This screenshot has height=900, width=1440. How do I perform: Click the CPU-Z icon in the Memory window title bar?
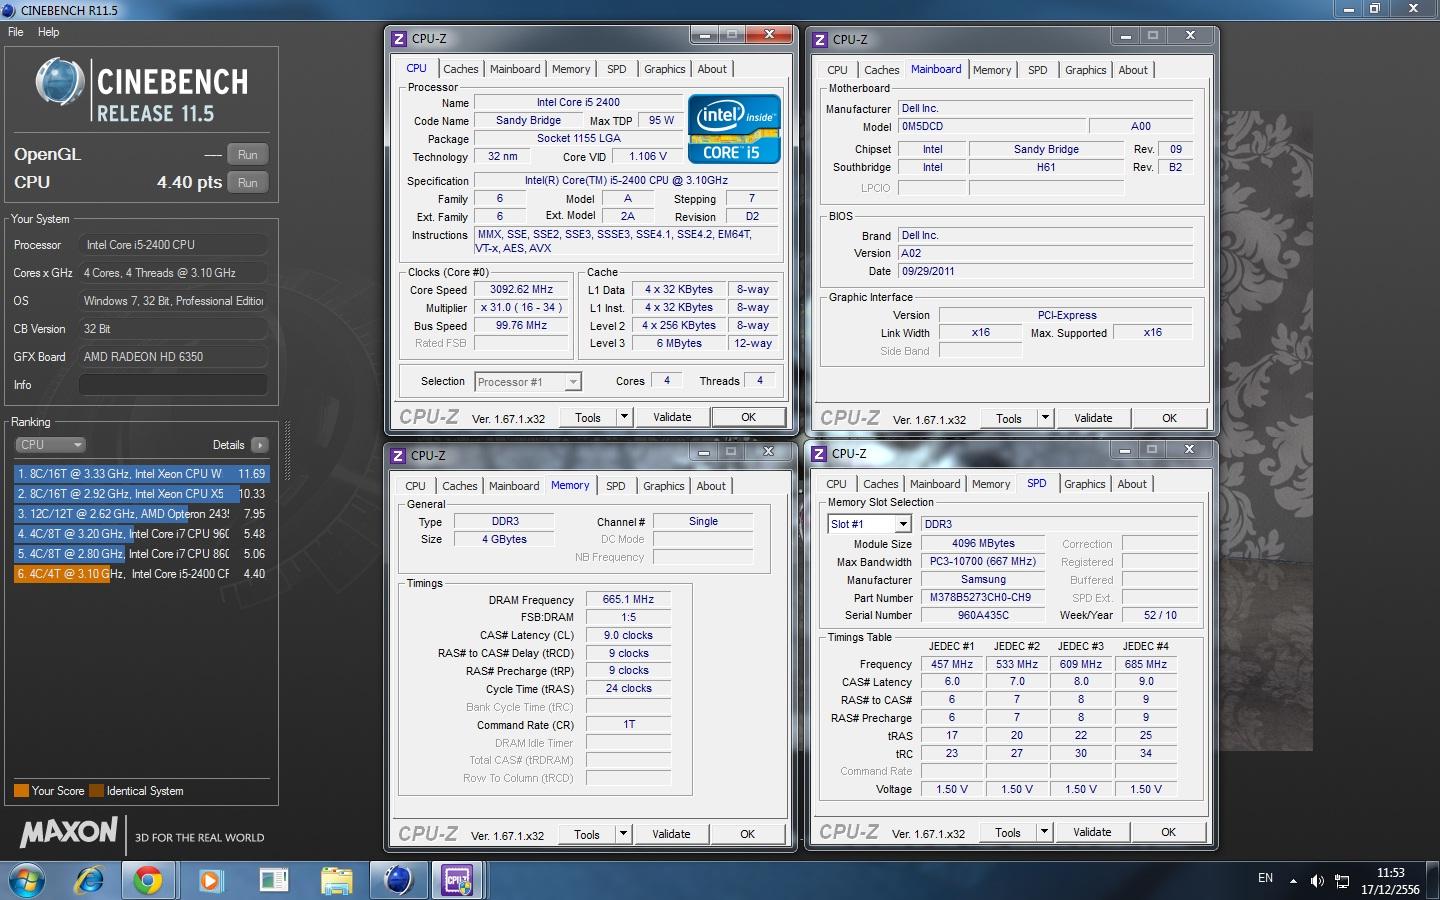pos(398,455)
